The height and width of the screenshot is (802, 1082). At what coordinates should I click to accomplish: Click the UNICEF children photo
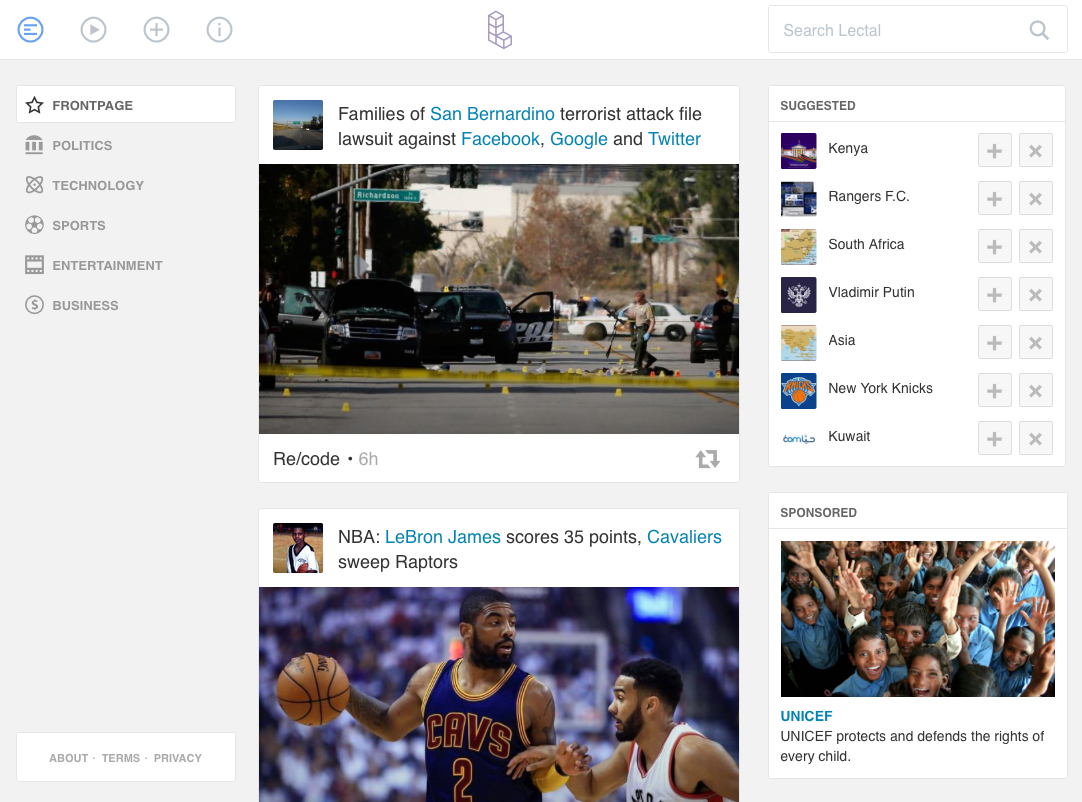(x=917, y=618)
